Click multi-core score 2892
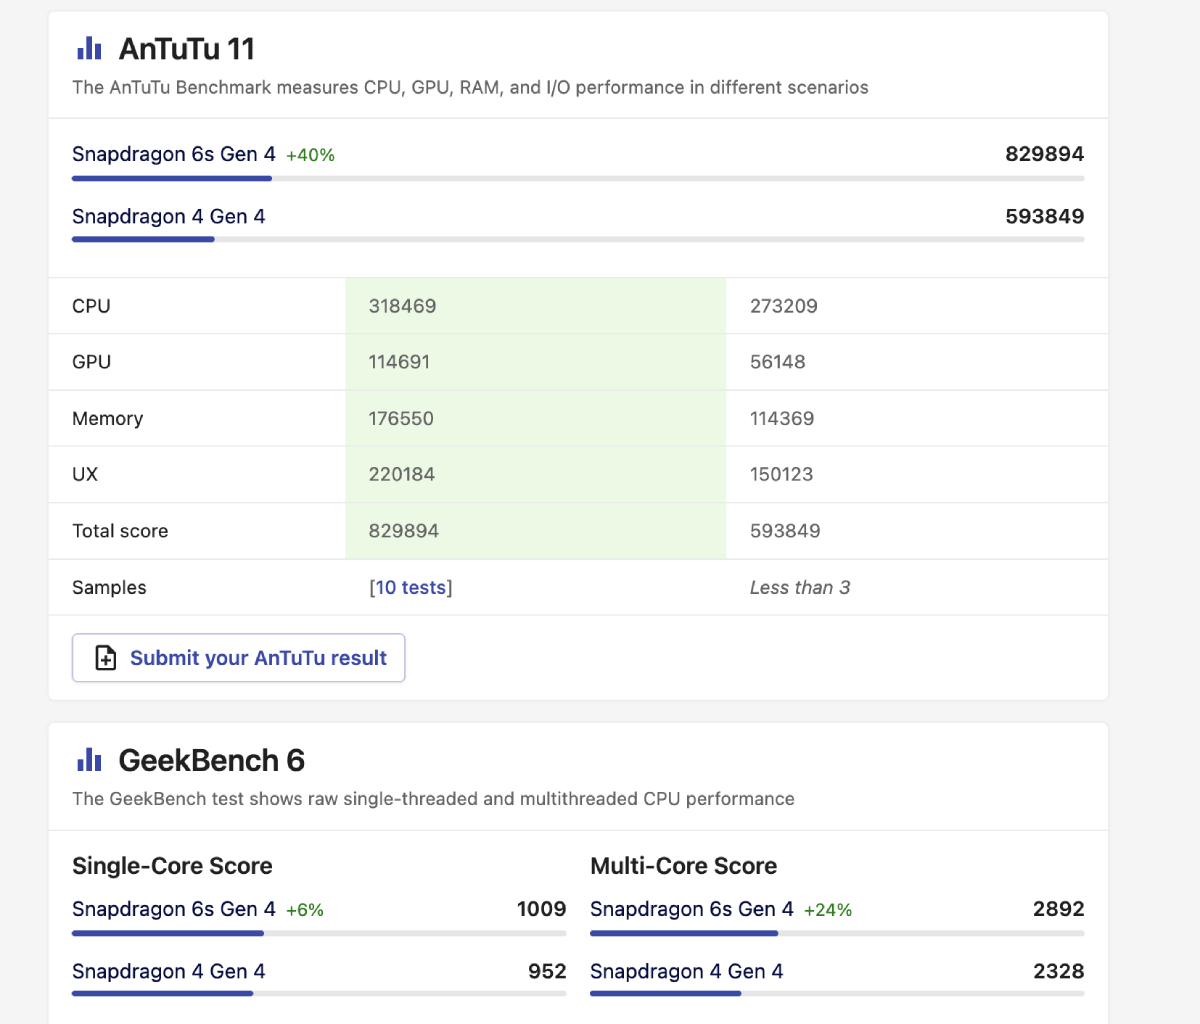Screen dimensions: 1200x1024 [1059, 909]
